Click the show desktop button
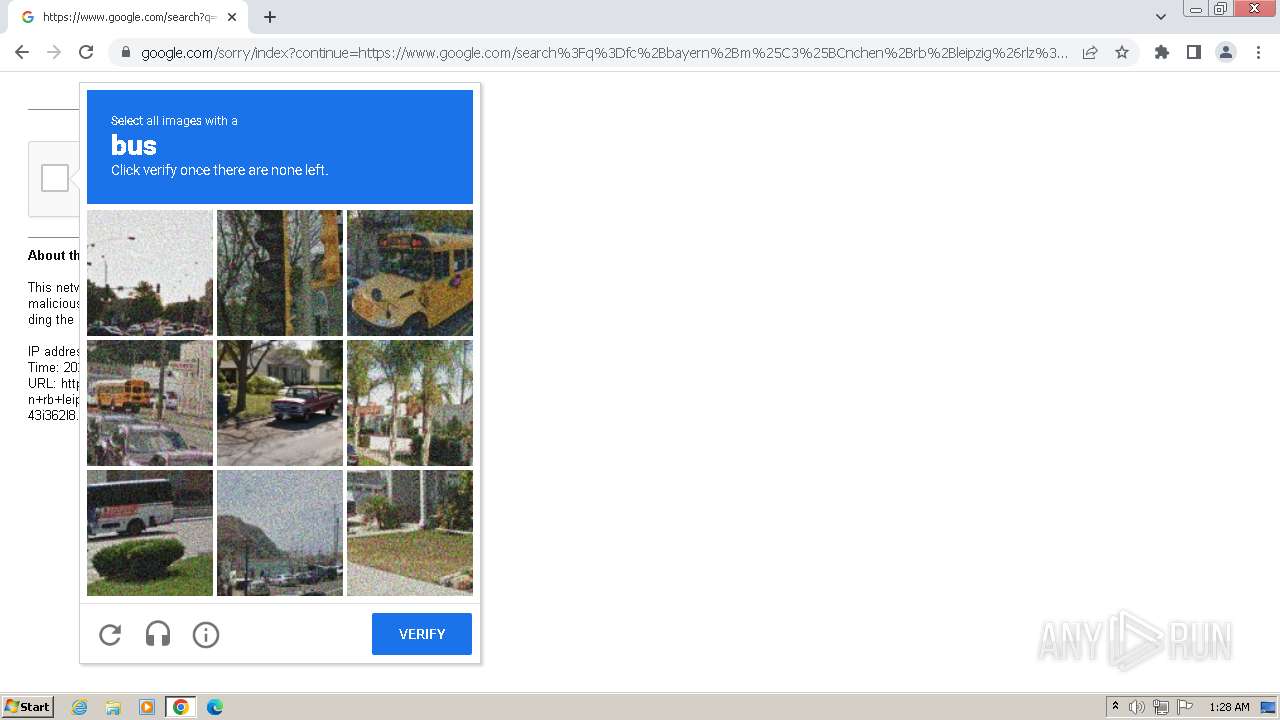The image size is (1280, 720). 1268,707
